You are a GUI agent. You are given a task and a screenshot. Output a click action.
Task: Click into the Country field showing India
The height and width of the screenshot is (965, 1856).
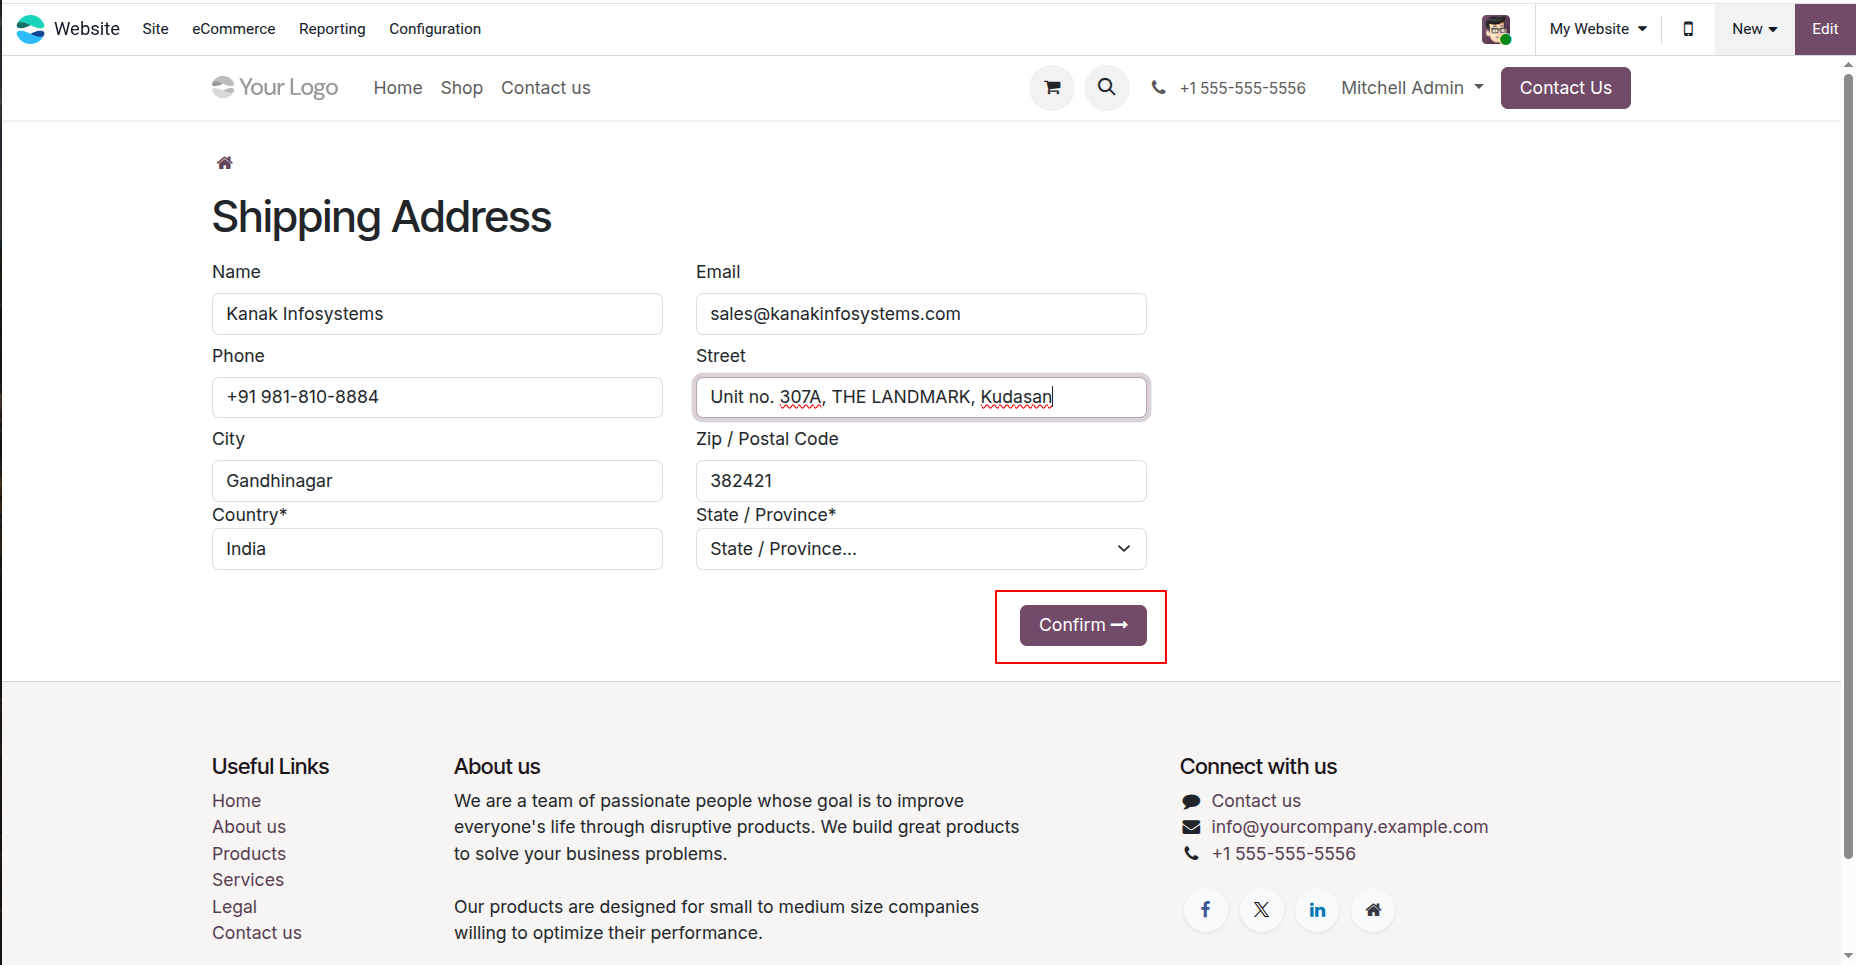[437, 549]
